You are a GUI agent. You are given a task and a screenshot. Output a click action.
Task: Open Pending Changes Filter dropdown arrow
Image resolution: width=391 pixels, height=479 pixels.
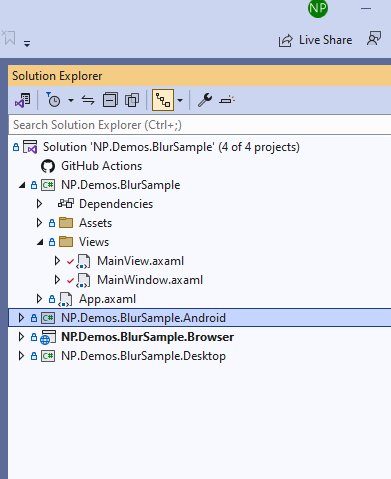pos(71,100)
